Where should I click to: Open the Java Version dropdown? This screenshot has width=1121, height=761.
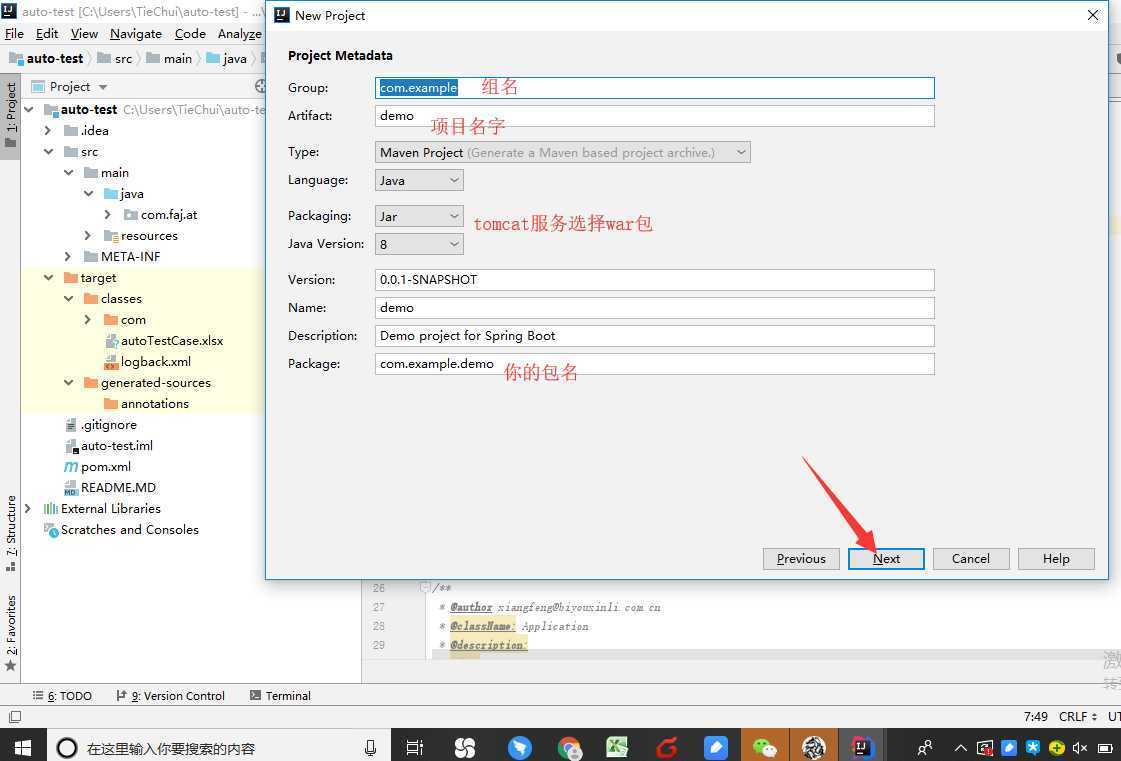pos(419,244)
